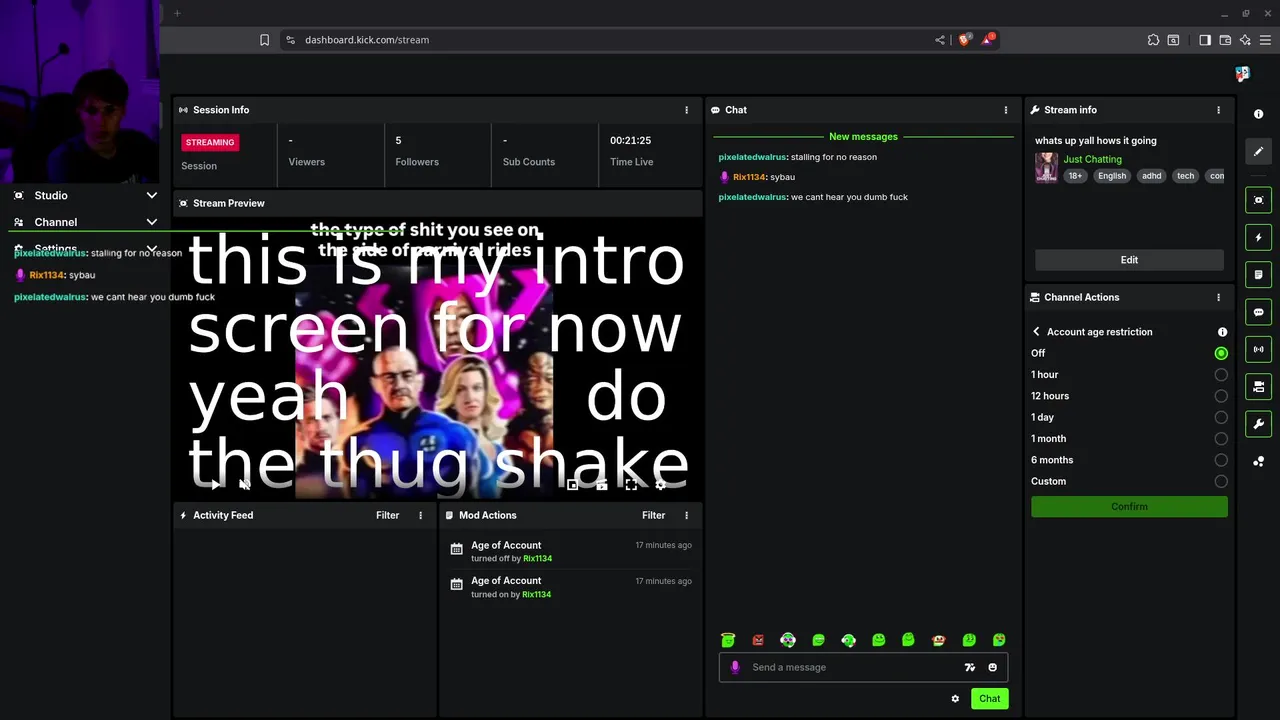Toggle the wrench tools widget sidebar icon
The image size is (1280, 720).
click(1259, 424)
